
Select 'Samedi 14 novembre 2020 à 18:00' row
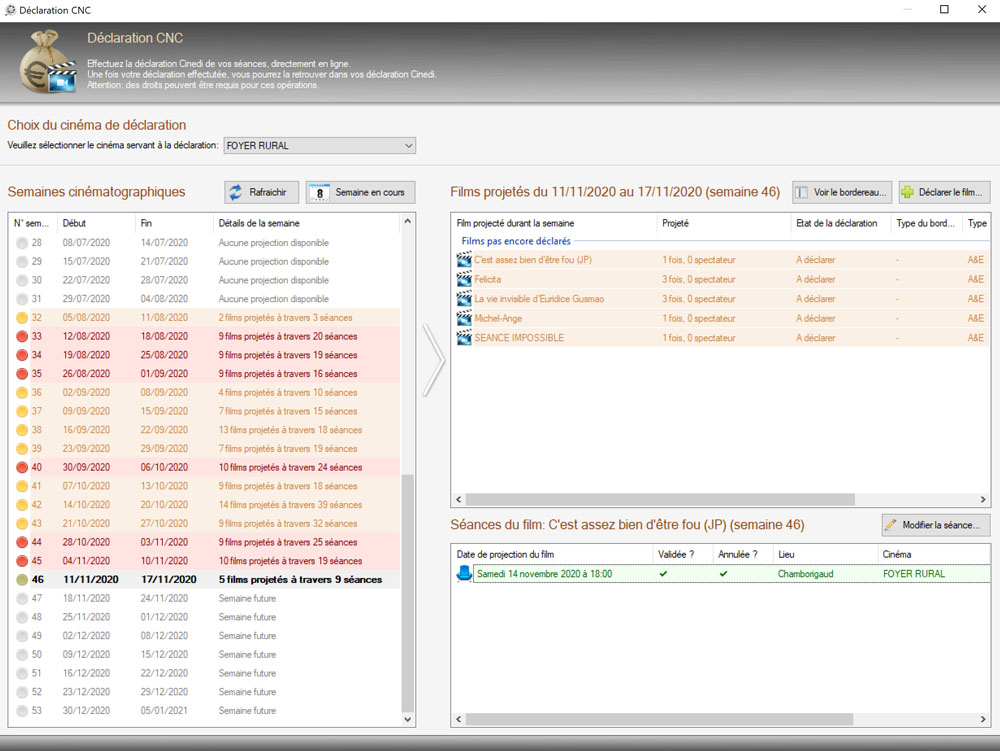tap(731, 574)
